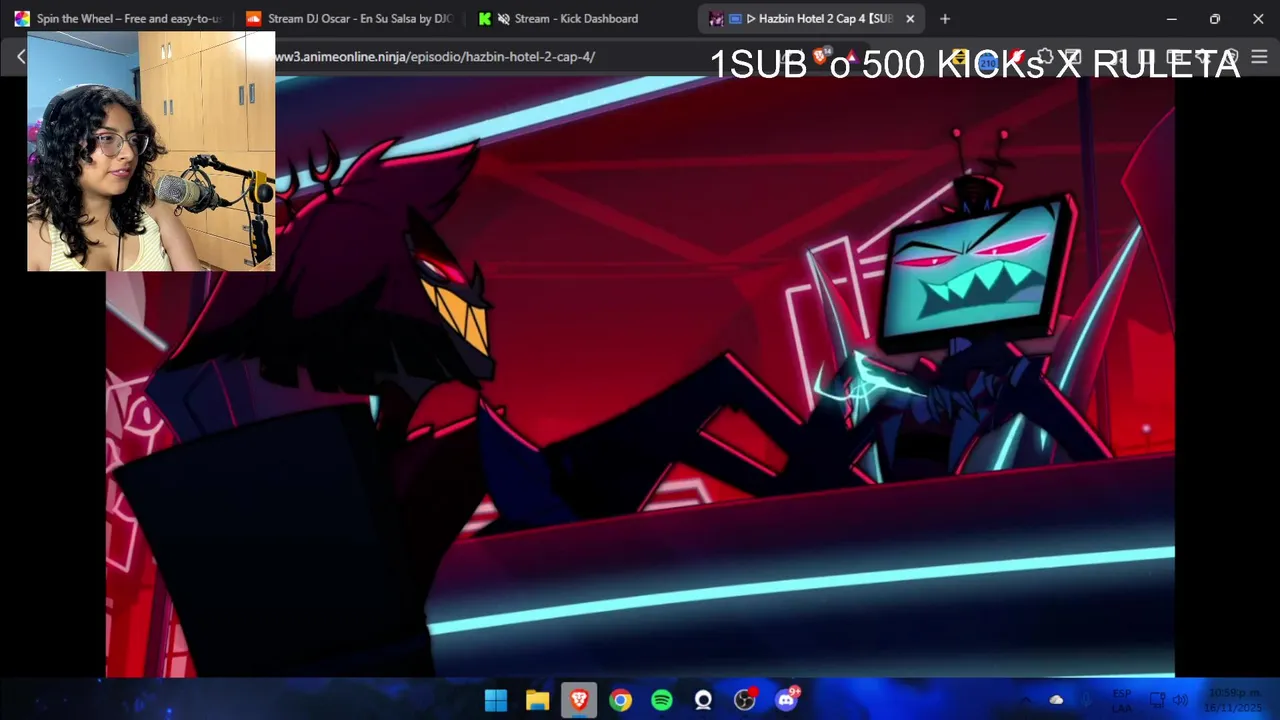Open the network tray icon
Viewport: 1280px width, 720px height.
point(1157,700)
